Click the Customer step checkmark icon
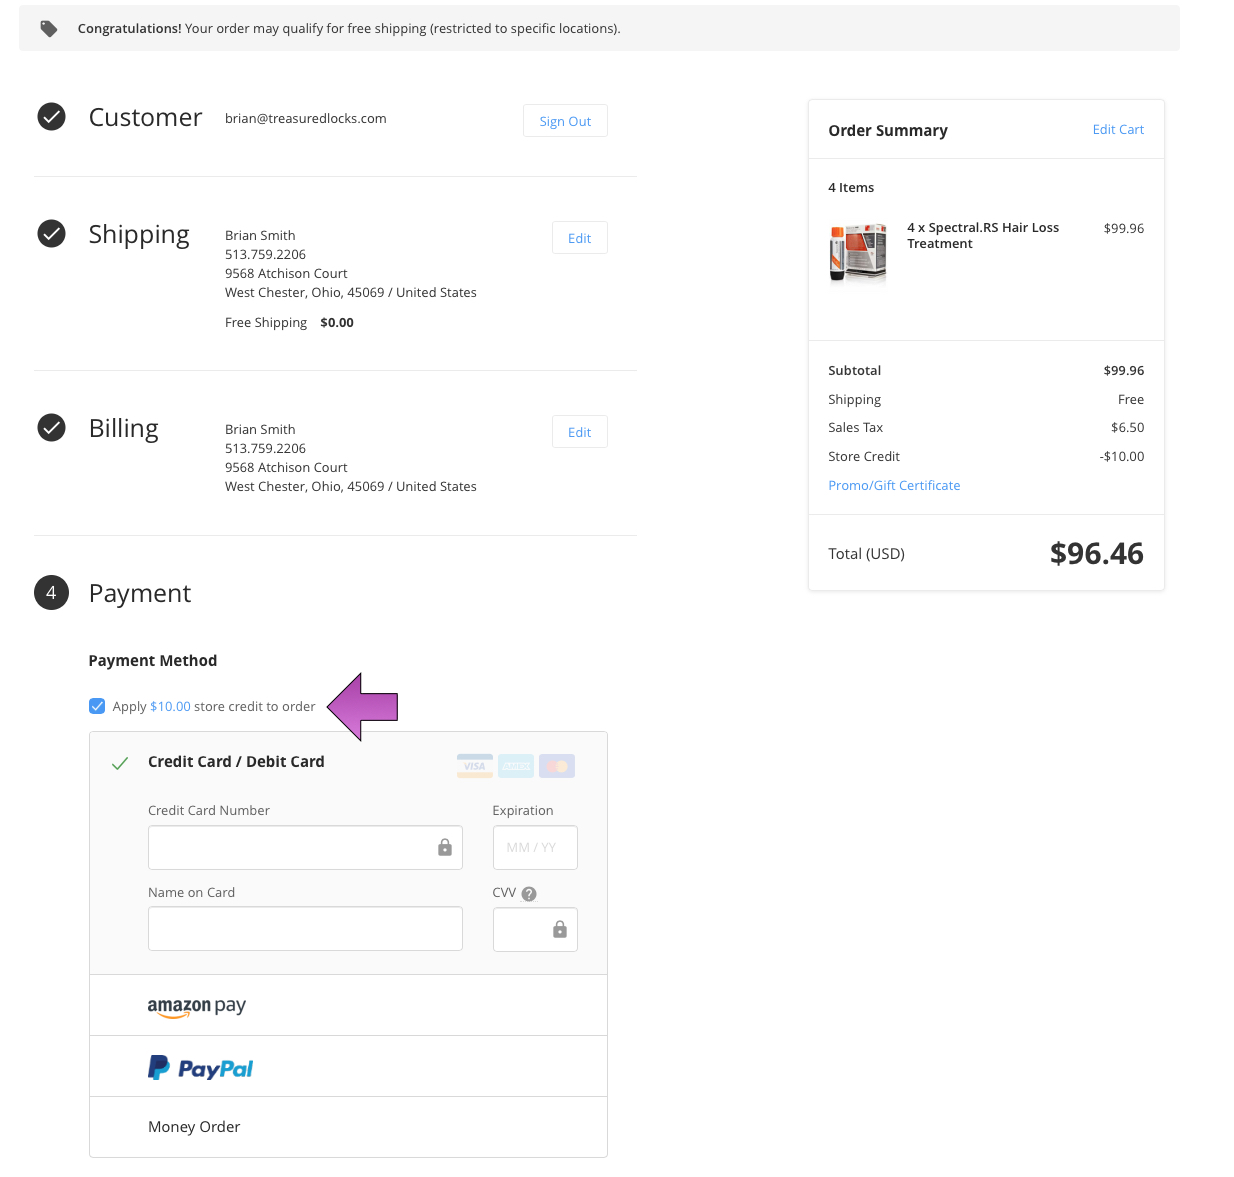The height and width of the screenshot is (1177, 1234). [51, 117]
